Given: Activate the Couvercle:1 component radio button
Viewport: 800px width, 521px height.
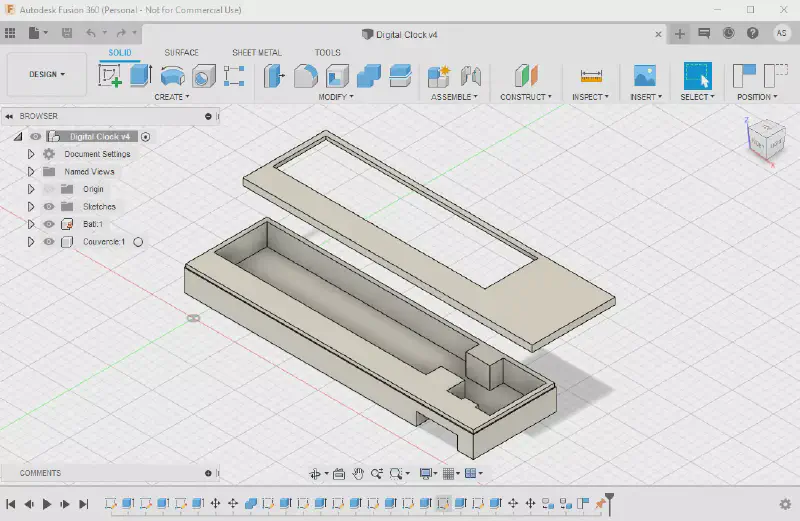Looking at the screenshot, I should (138, 242).
